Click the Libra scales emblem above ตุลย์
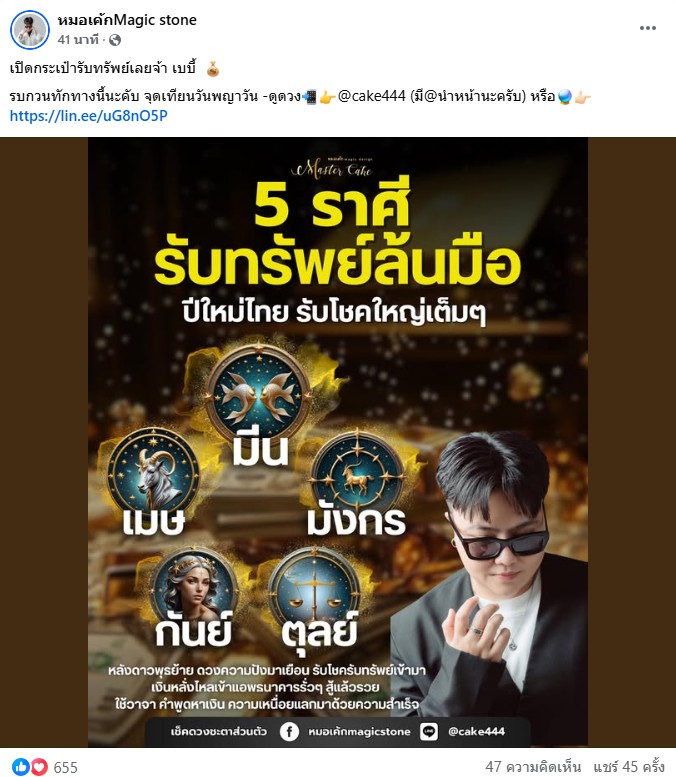This screenshot has width=676, height=777. tap(313, 589)
